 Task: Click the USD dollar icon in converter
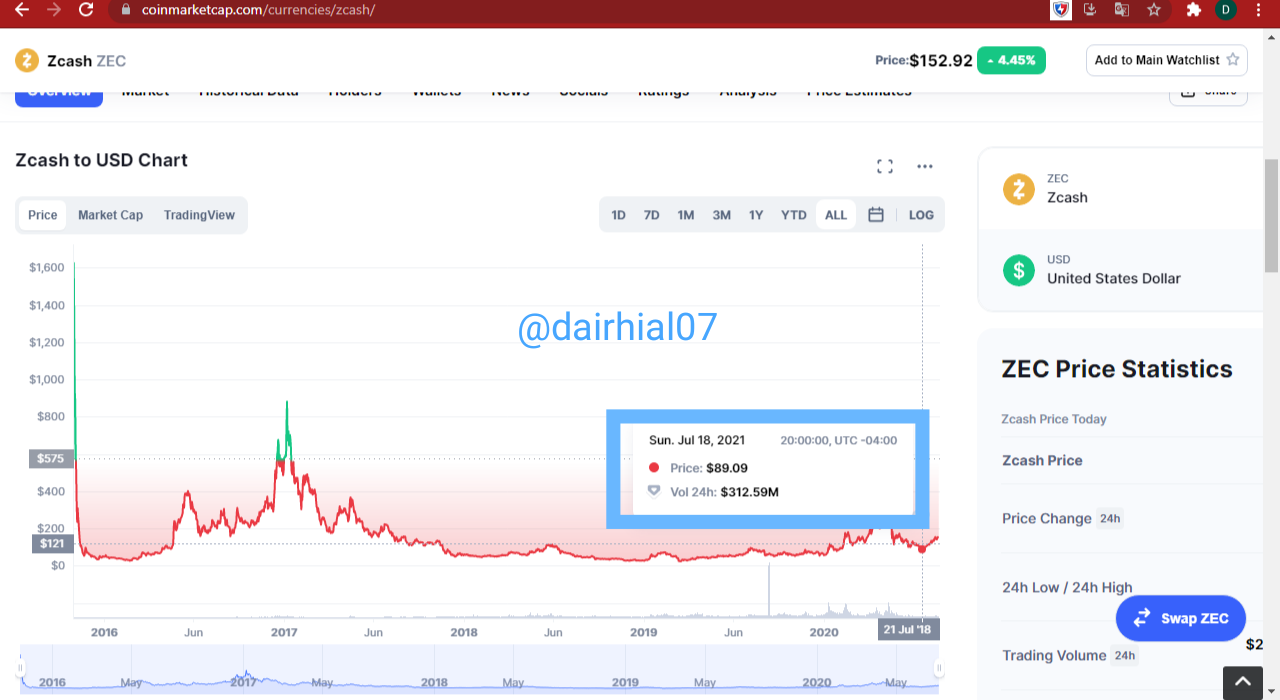point(1019,270)
